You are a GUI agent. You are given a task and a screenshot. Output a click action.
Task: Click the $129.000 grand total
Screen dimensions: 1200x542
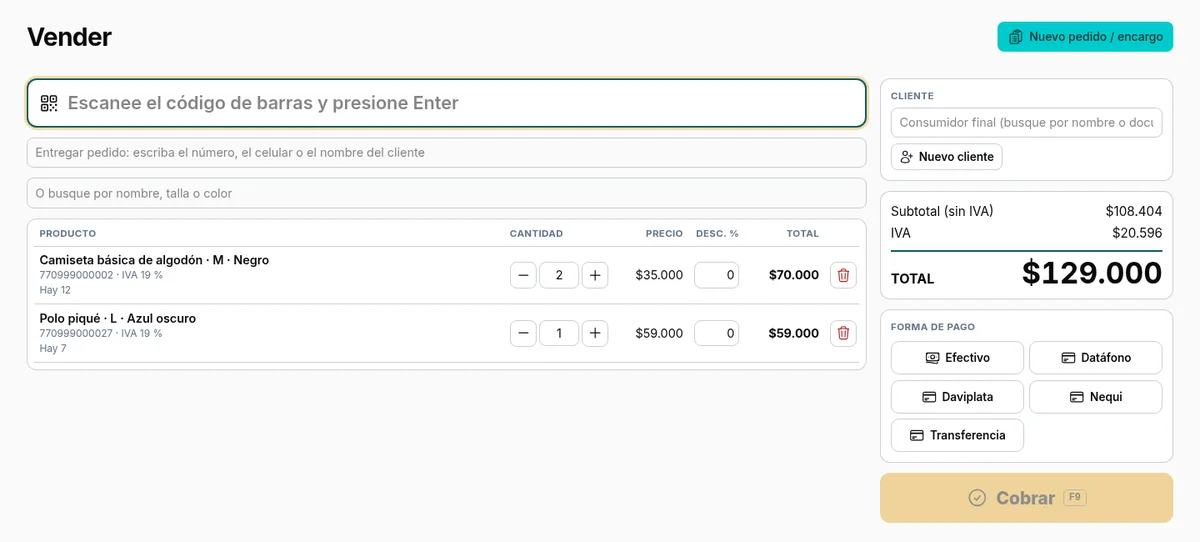click(x=1092, y=273)
